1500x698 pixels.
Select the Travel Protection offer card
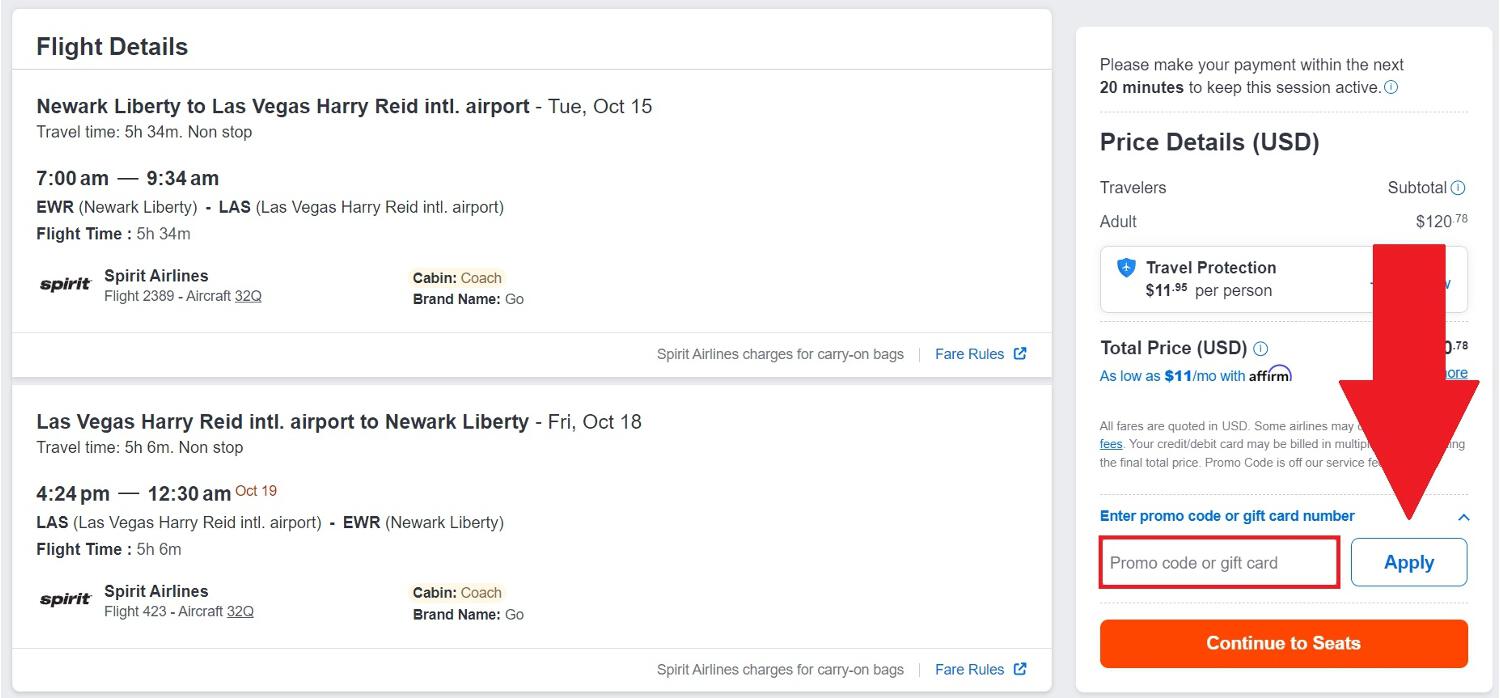point(1284,279)
